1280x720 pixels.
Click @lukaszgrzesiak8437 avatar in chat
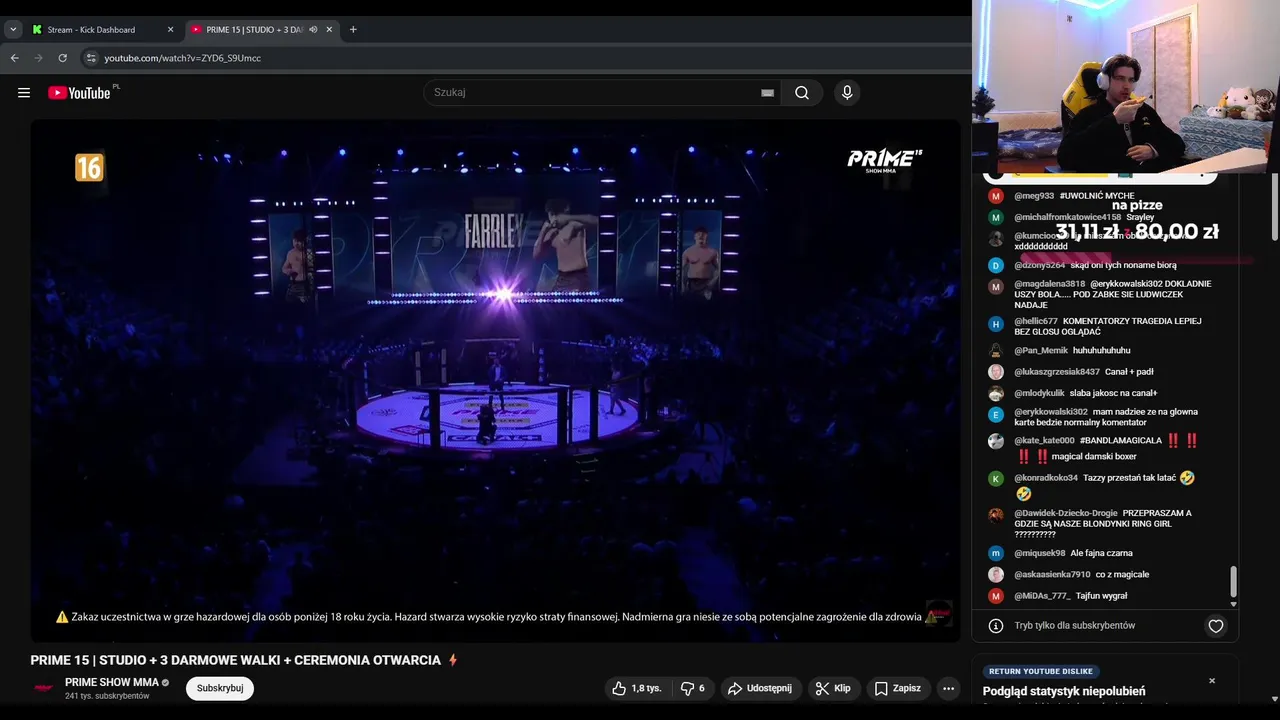click(996, 372)
